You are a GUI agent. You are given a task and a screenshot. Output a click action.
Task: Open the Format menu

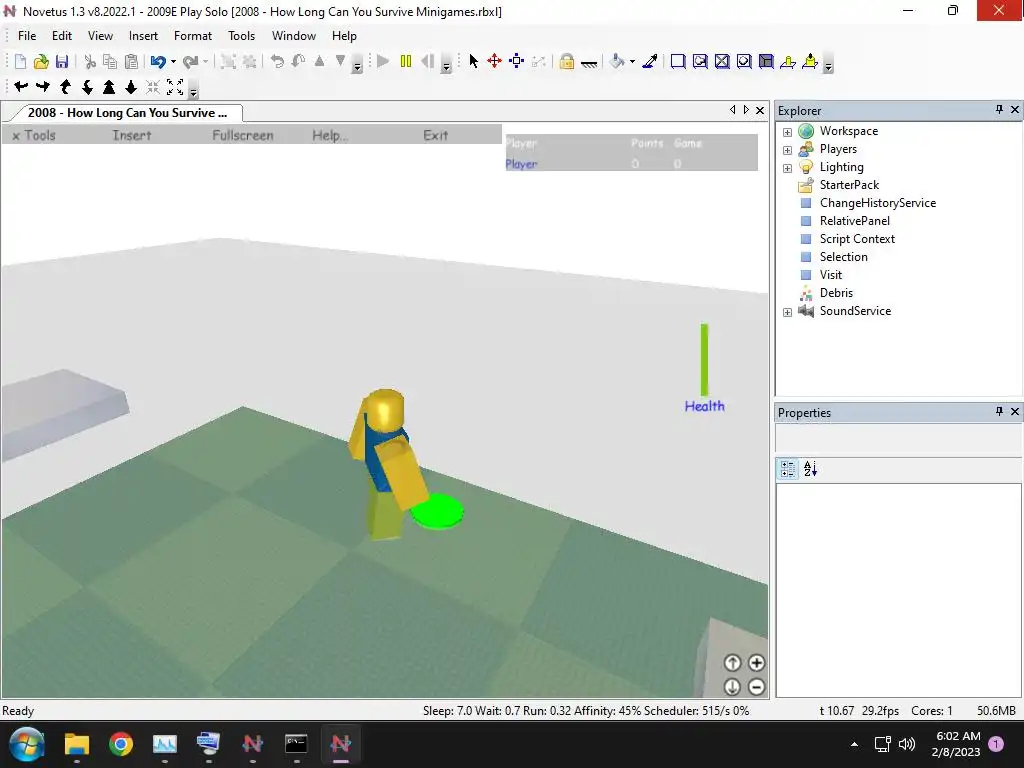coord(193,36)
